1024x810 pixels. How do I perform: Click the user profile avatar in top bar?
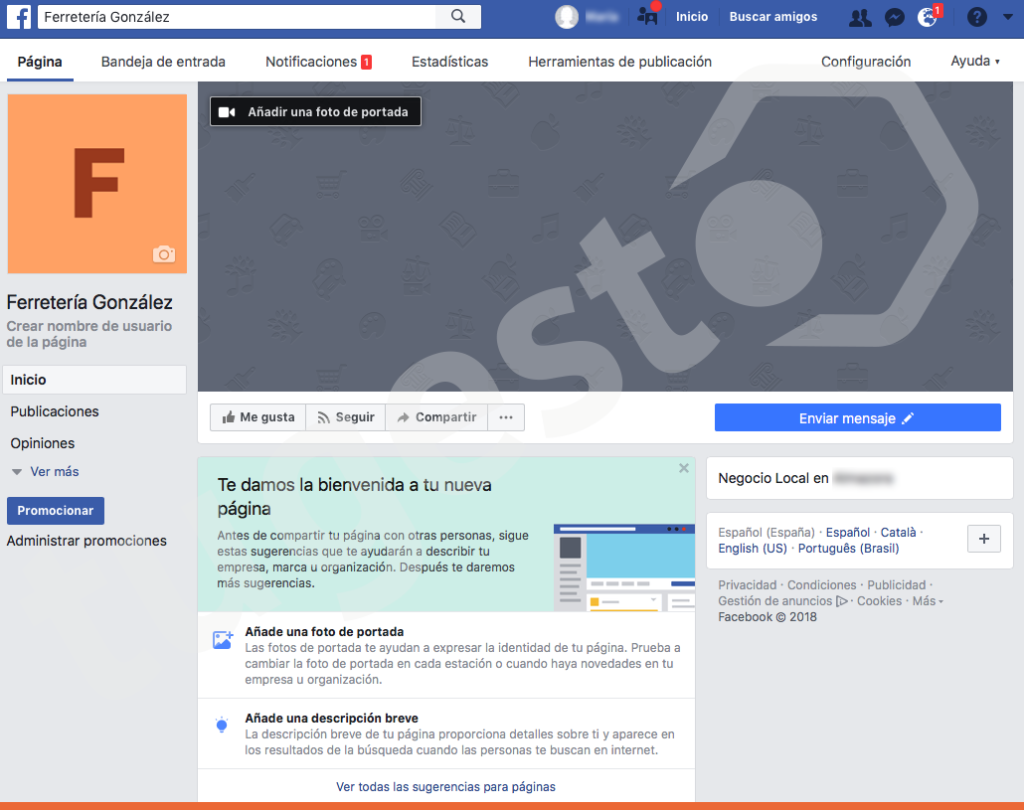[x=567, y=17]
